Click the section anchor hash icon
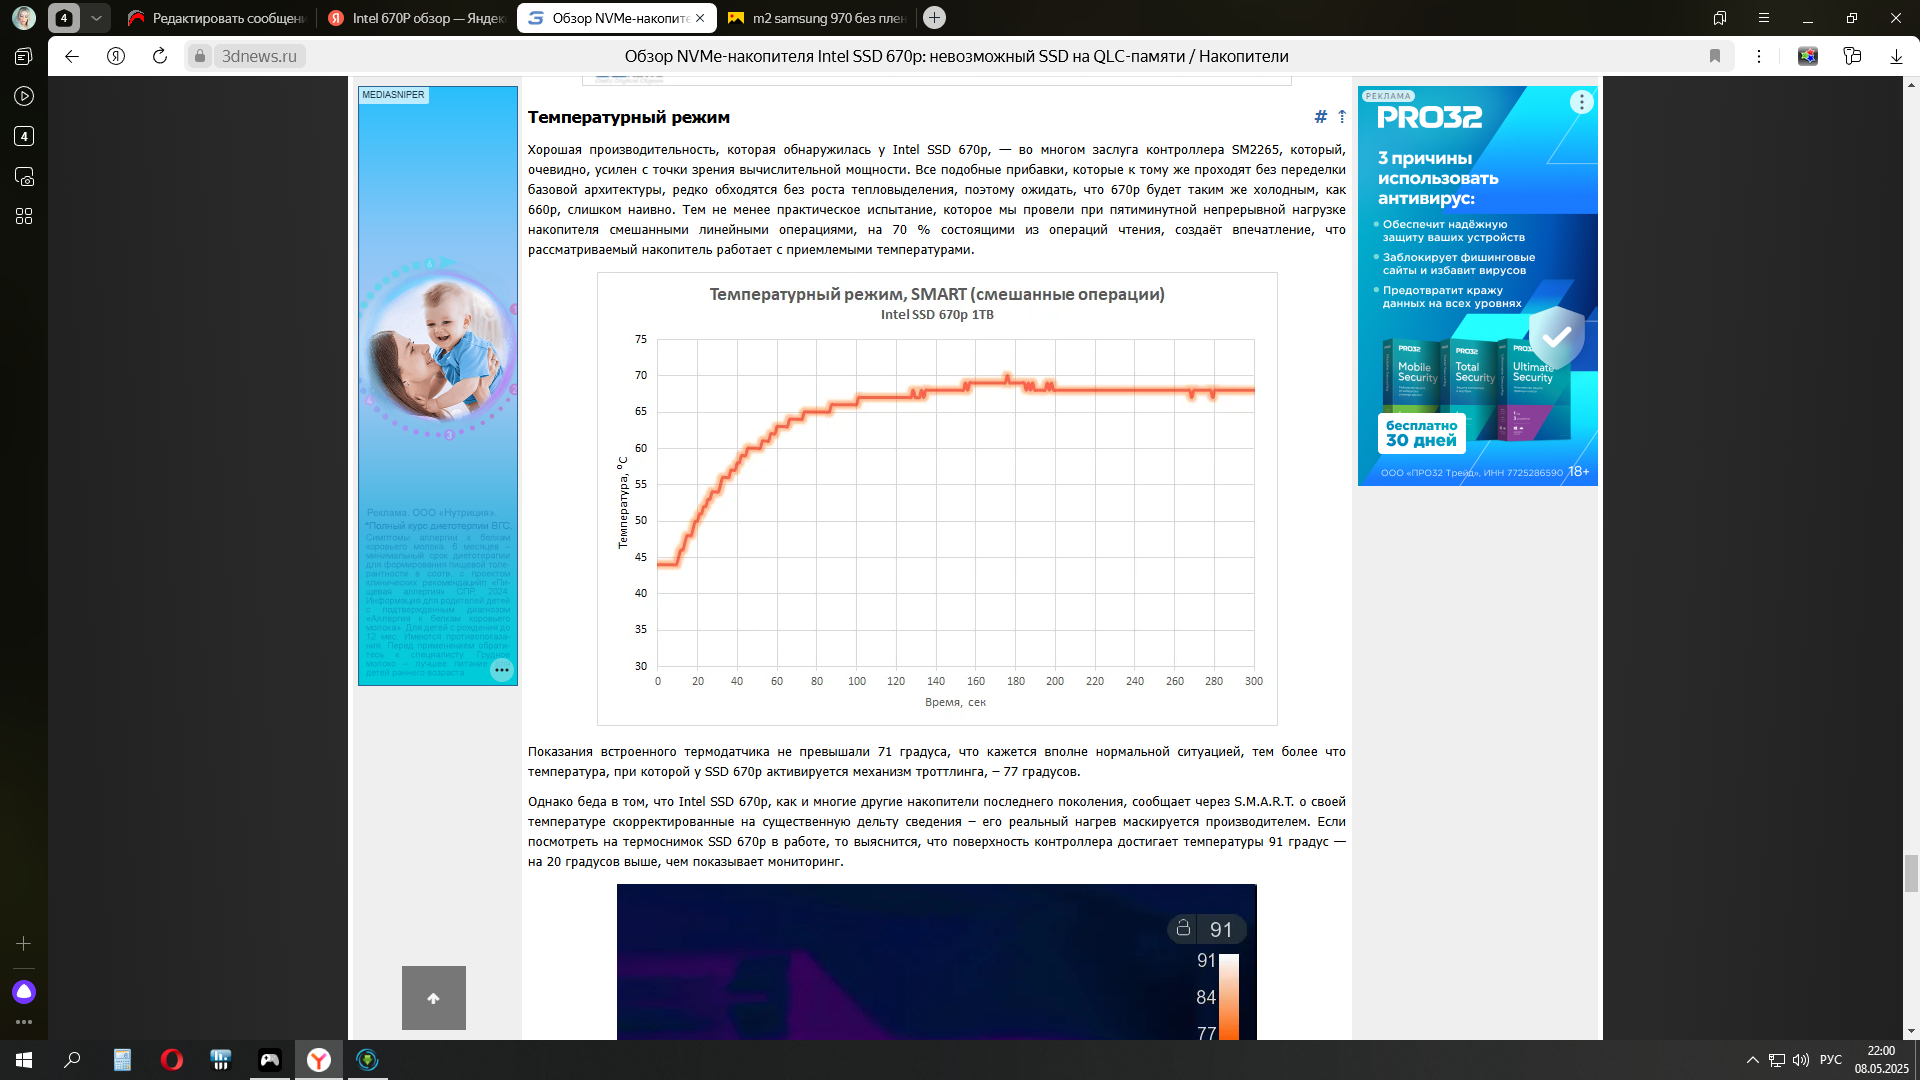This screenshot has width=1920, height=1080. (x=1320, y=117)
